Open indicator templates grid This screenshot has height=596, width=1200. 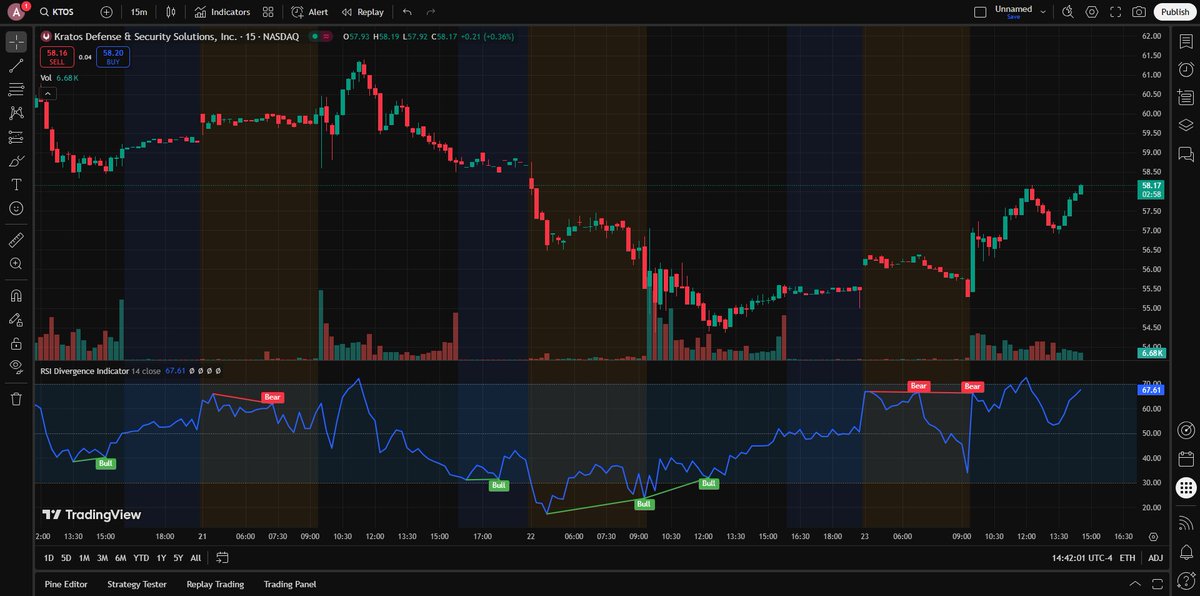coord(268,12)
